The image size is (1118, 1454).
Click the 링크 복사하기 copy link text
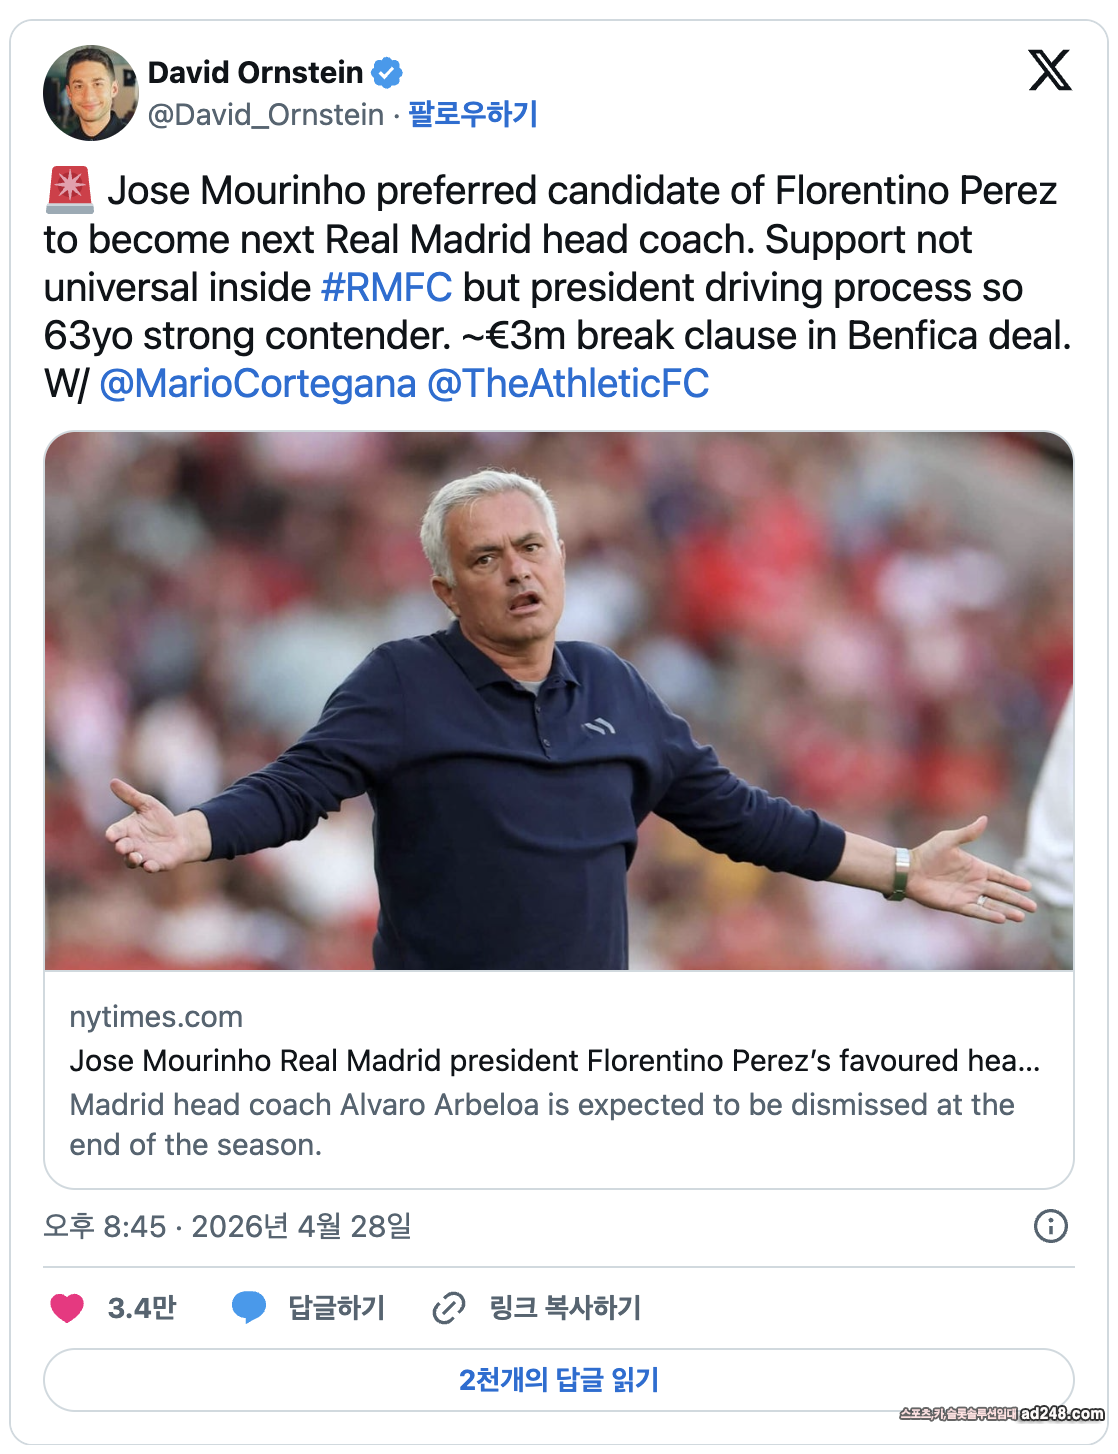pyautogui.click(x=565, y=1307)
